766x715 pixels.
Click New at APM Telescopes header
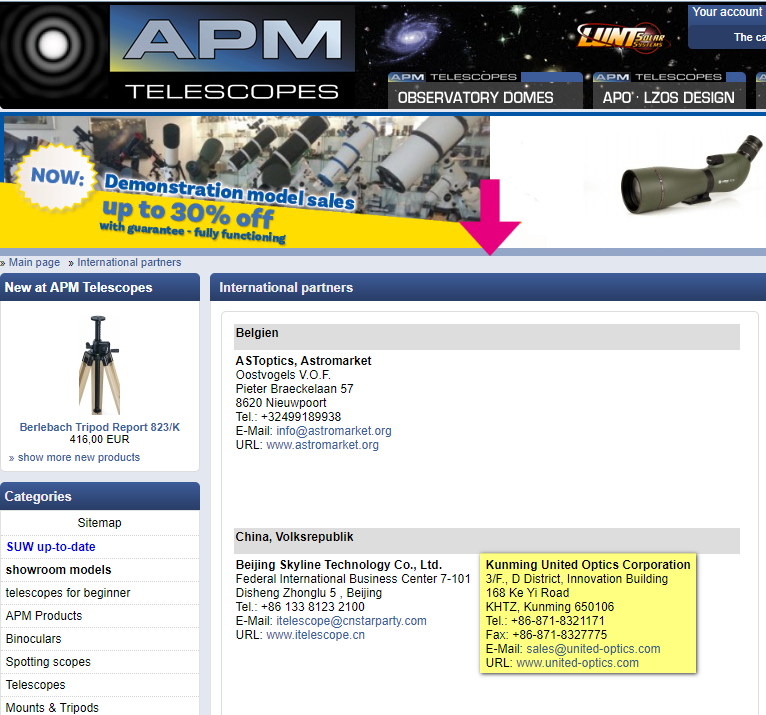(100, 287)
